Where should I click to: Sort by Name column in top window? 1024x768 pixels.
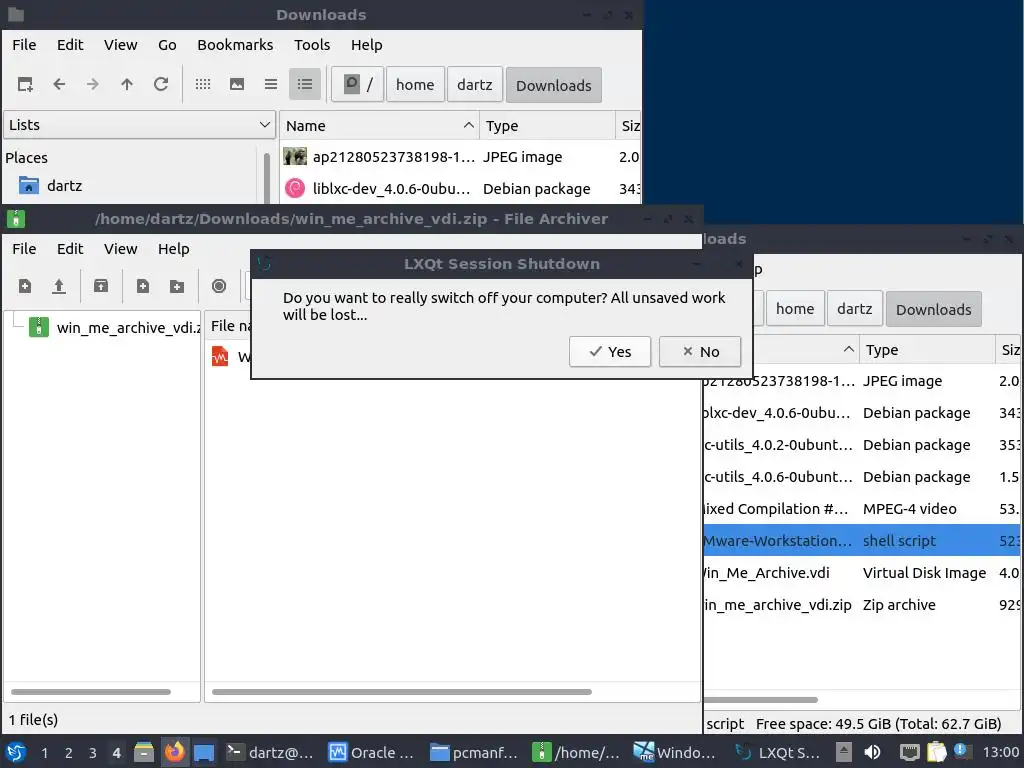pos(379,125)
